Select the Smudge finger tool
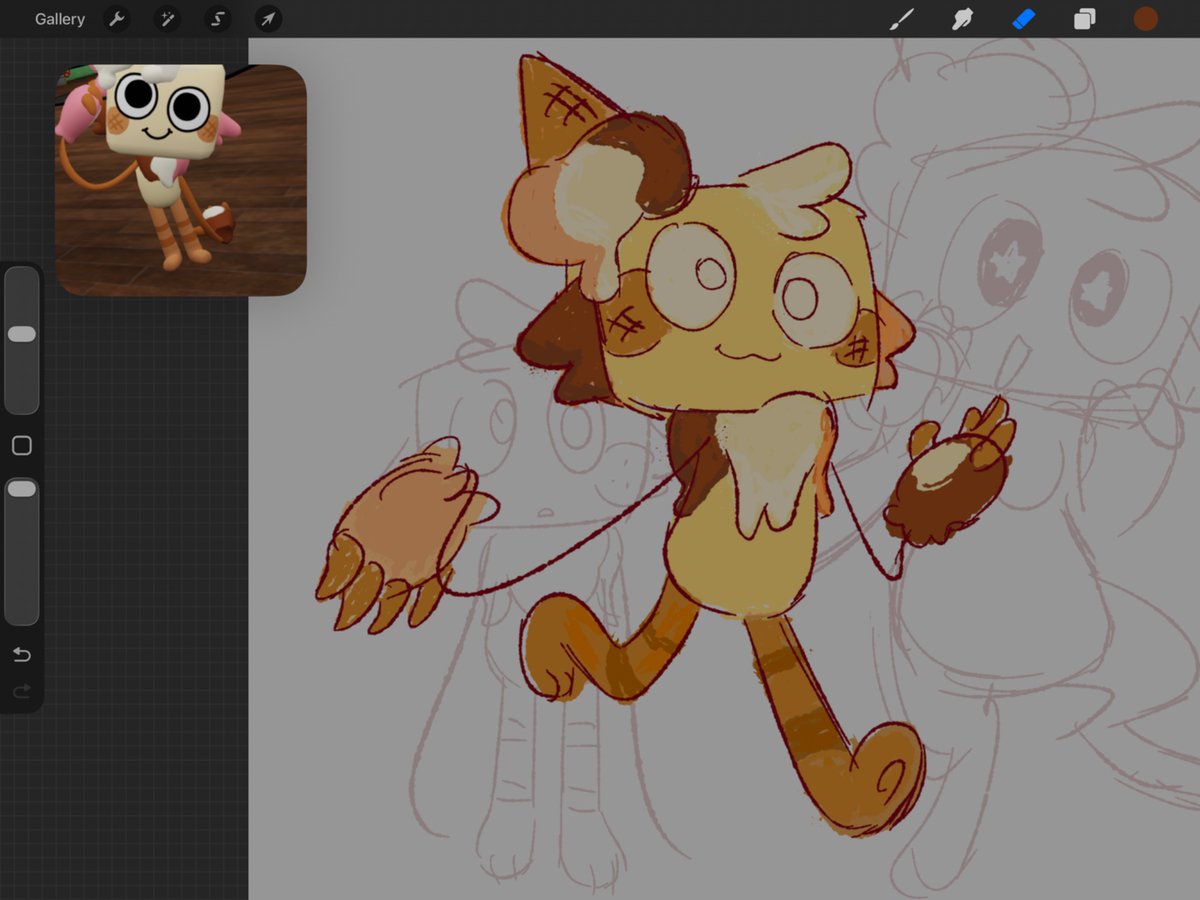Image resolution: width=1200 pixels, height=900 pixels. click(x=962, y=19)
